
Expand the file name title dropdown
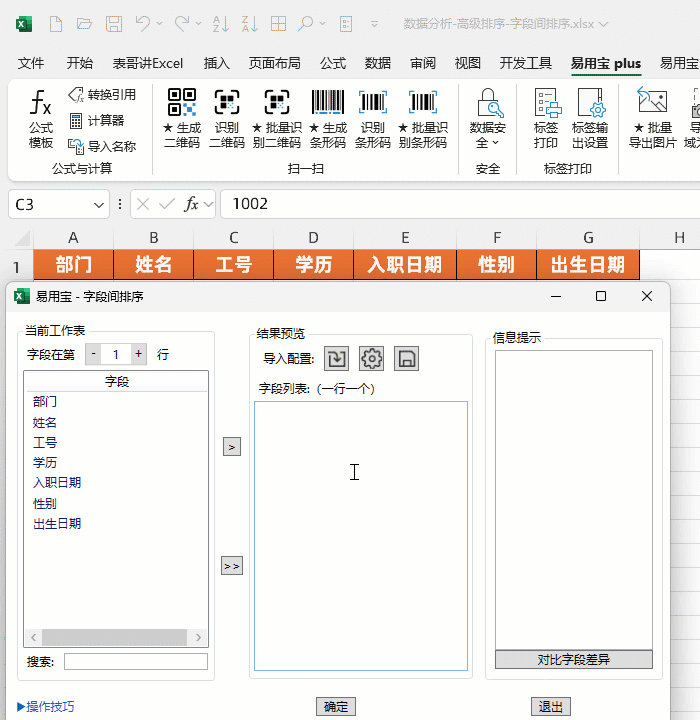point(604,24)
